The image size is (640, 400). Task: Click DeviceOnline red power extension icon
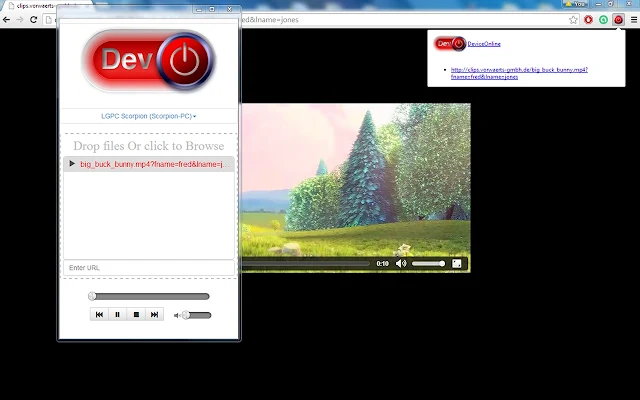tap(618, 20)
